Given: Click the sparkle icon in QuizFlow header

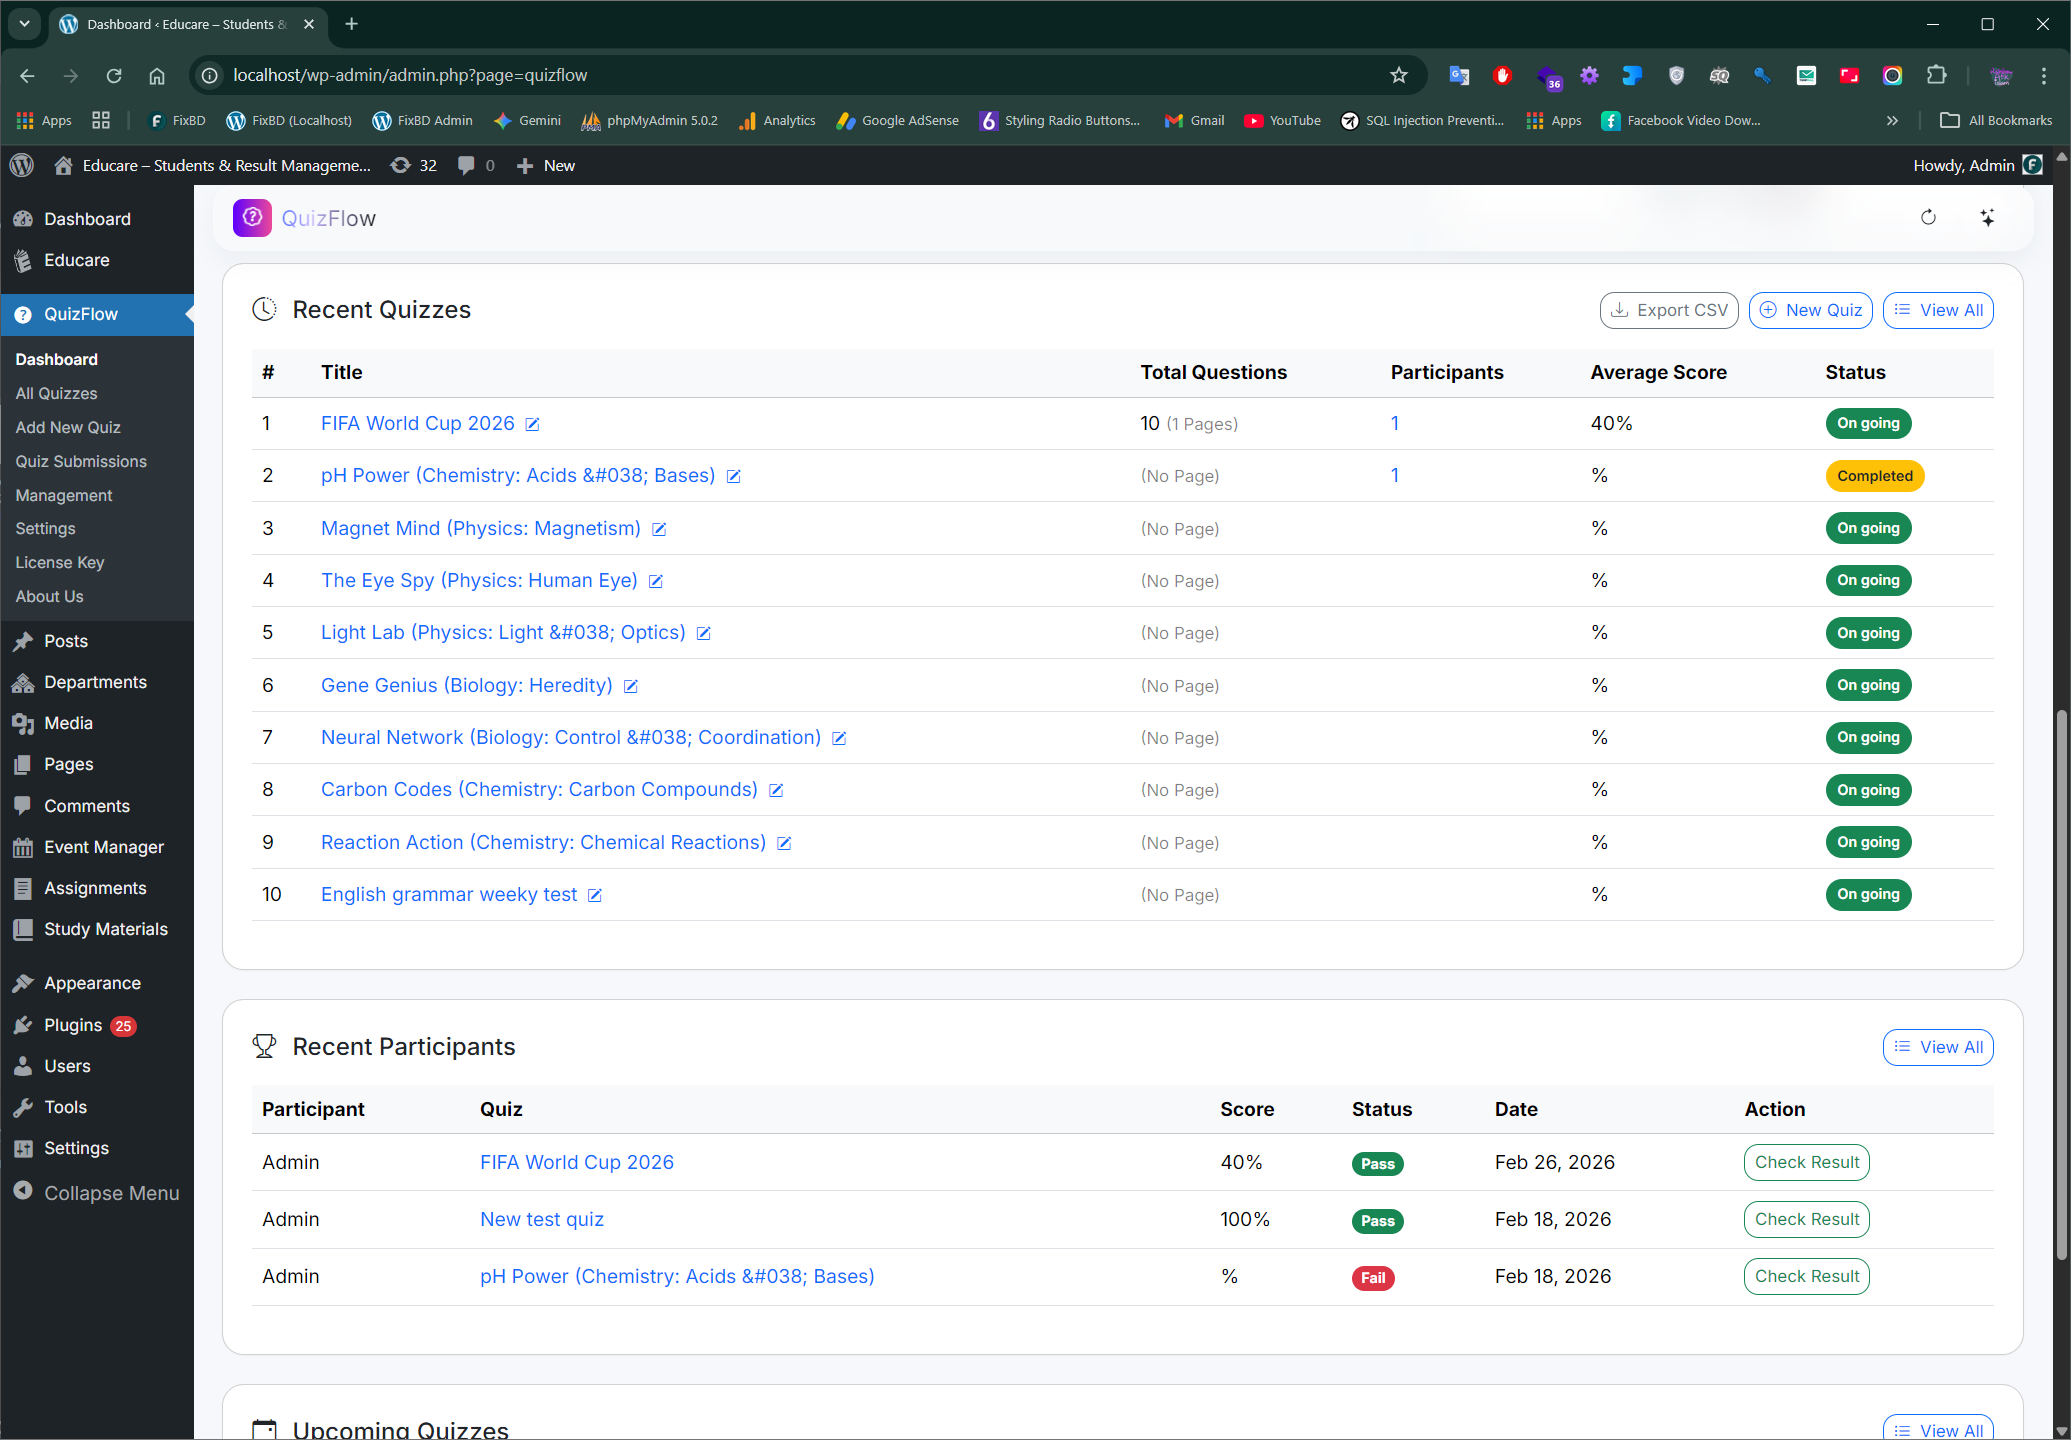Looking at the screenshot, I should coord(1987,218).
